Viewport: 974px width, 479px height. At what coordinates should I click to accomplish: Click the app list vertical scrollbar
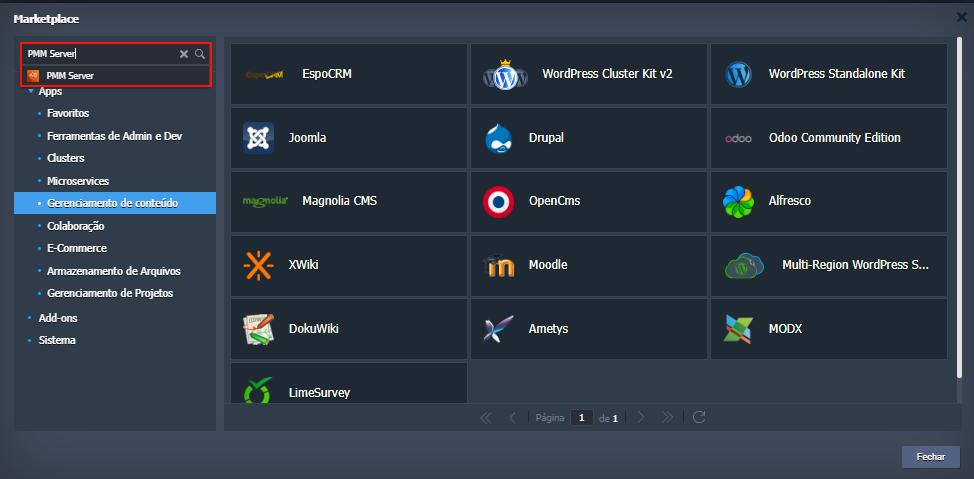tap(960, 208)
